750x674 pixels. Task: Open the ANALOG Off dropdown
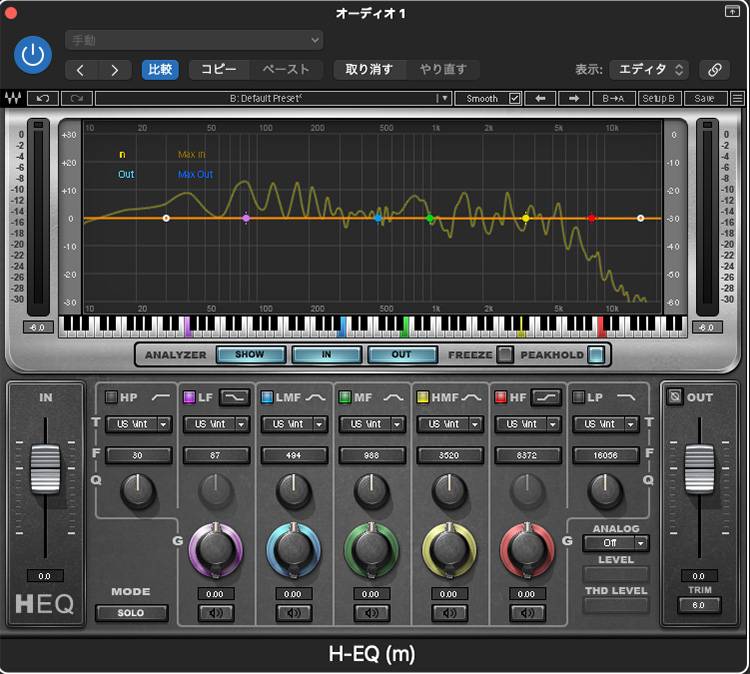pos(616,543)
